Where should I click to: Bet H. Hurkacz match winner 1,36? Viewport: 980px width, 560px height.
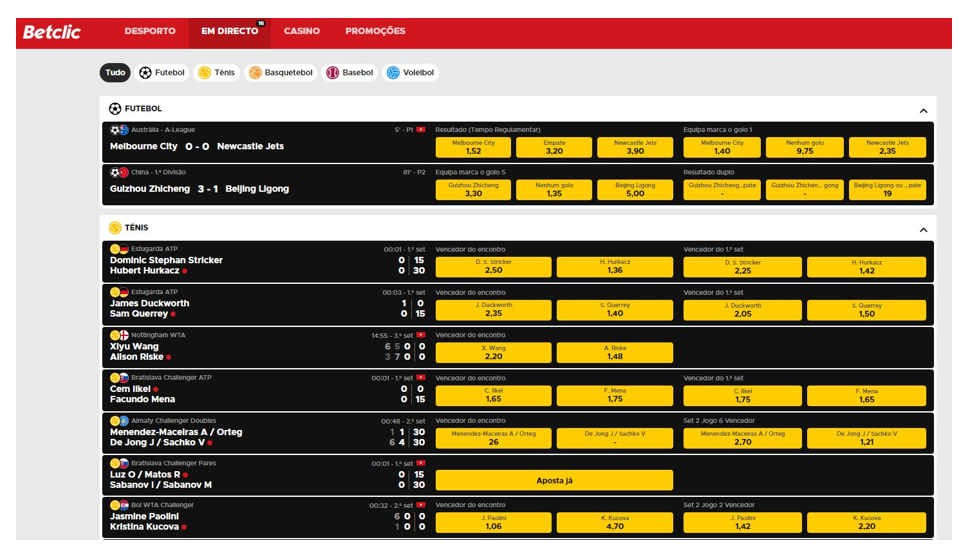[614, 267]
